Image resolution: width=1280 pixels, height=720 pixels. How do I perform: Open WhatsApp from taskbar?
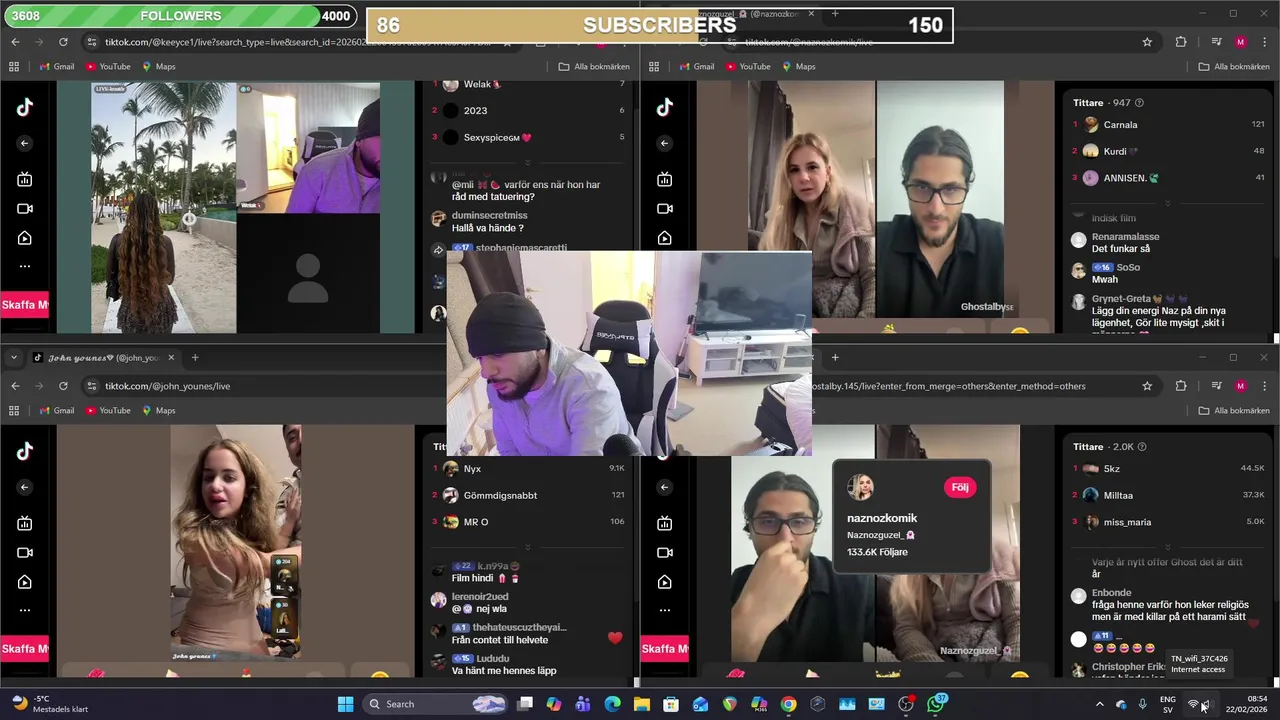click(935, 704)
